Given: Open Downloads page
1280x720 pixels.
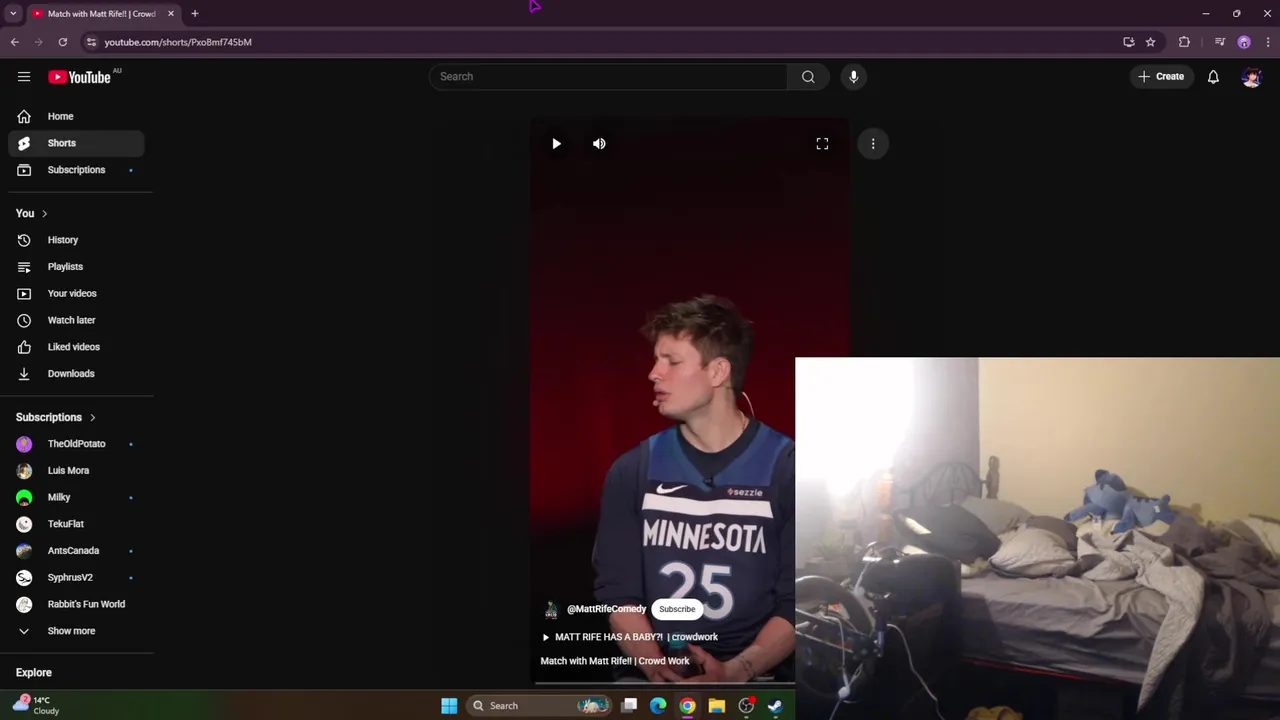Looking at the screenshot, I should pos(77,374).
